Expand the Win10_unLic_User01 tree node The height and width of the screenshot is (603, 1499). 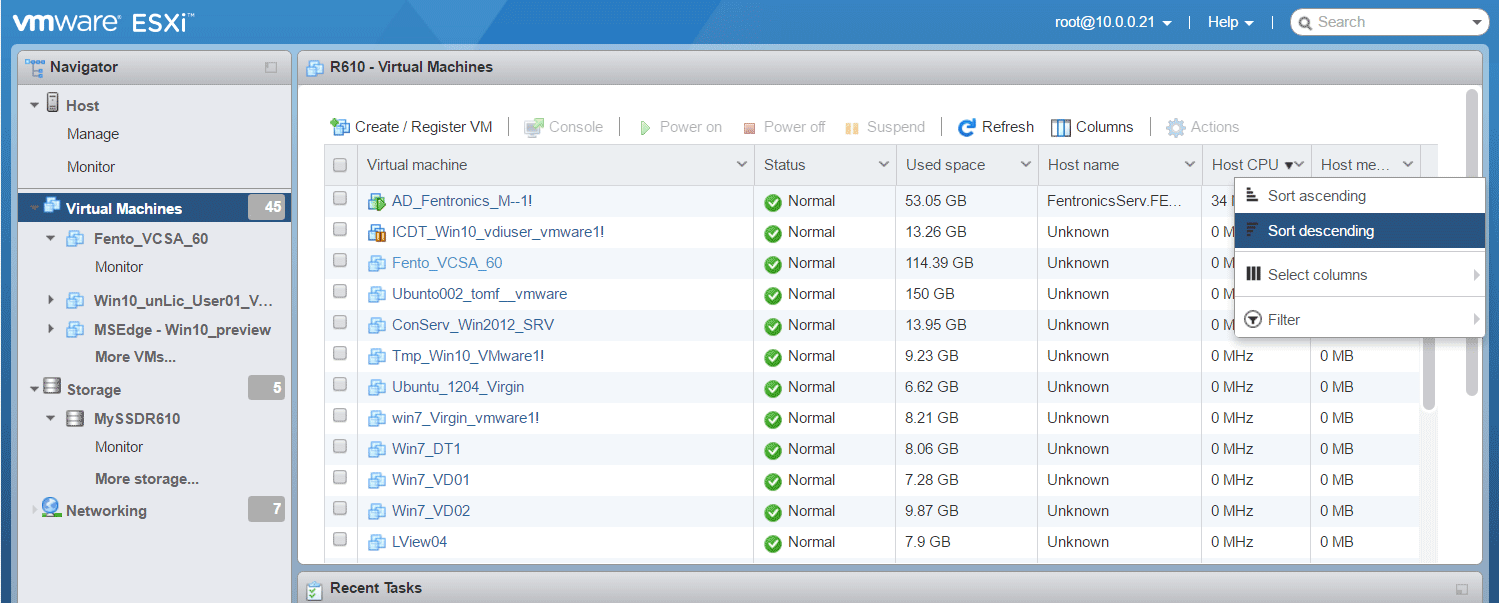point(51,300)
